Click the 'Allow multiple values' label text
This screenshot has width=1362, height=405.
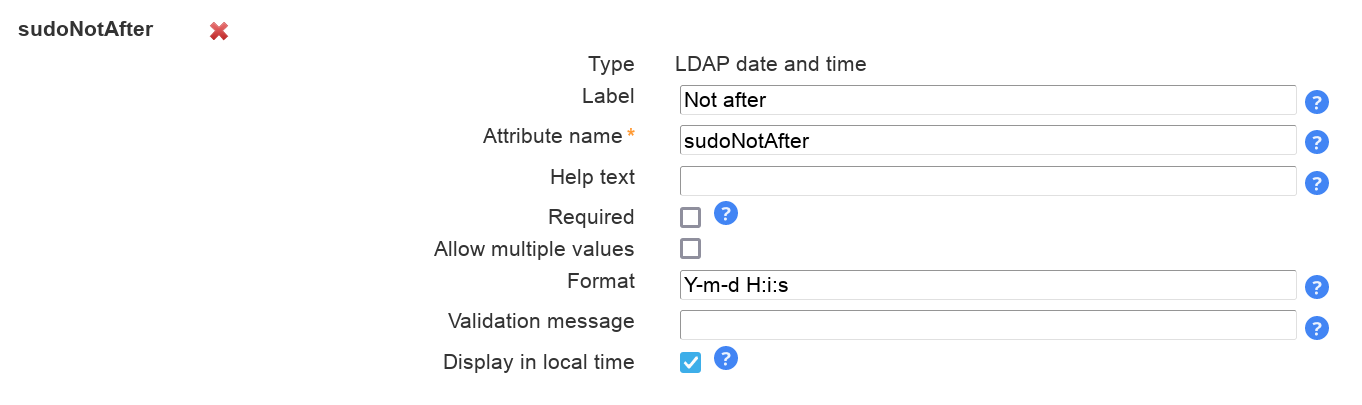534,248
